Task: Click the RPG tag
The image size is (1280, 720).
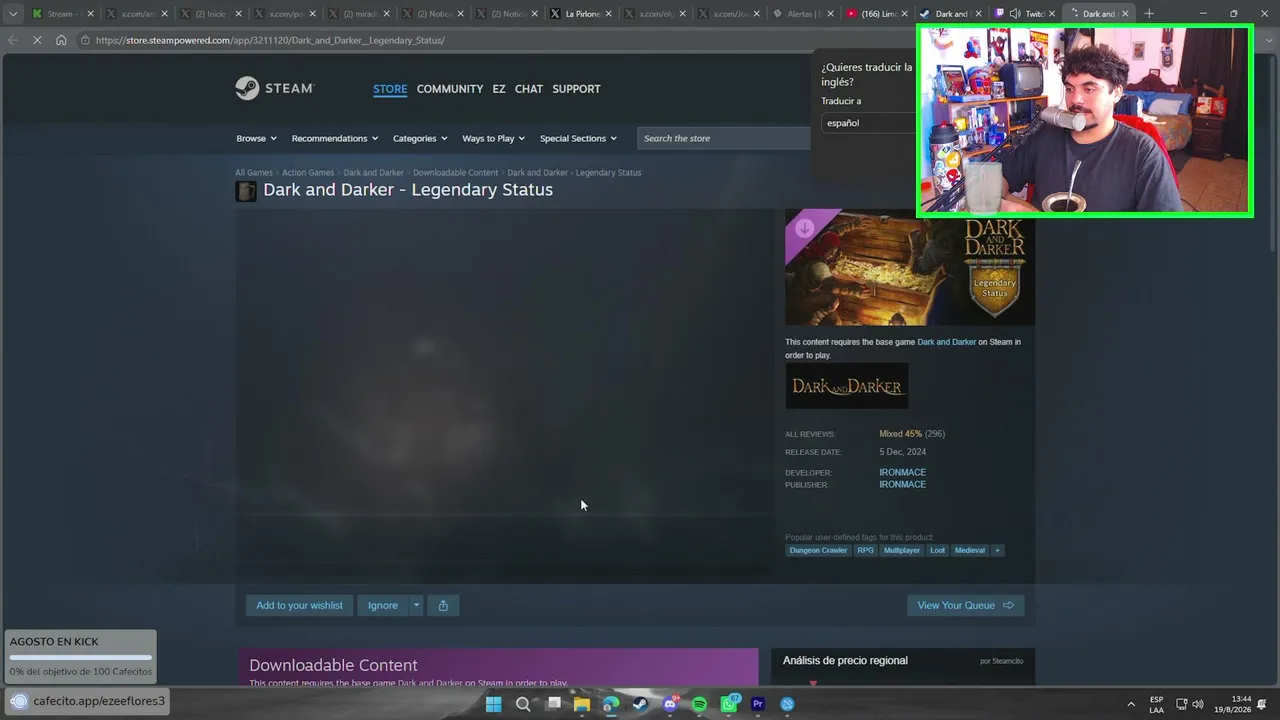Action: (865, 550)
